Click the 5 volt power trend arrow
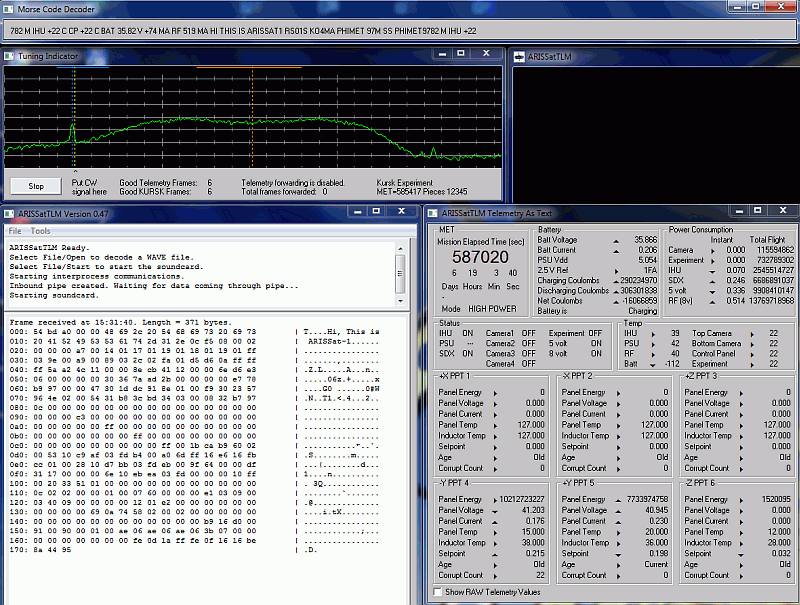800x605 pixels. coord(712,291)
